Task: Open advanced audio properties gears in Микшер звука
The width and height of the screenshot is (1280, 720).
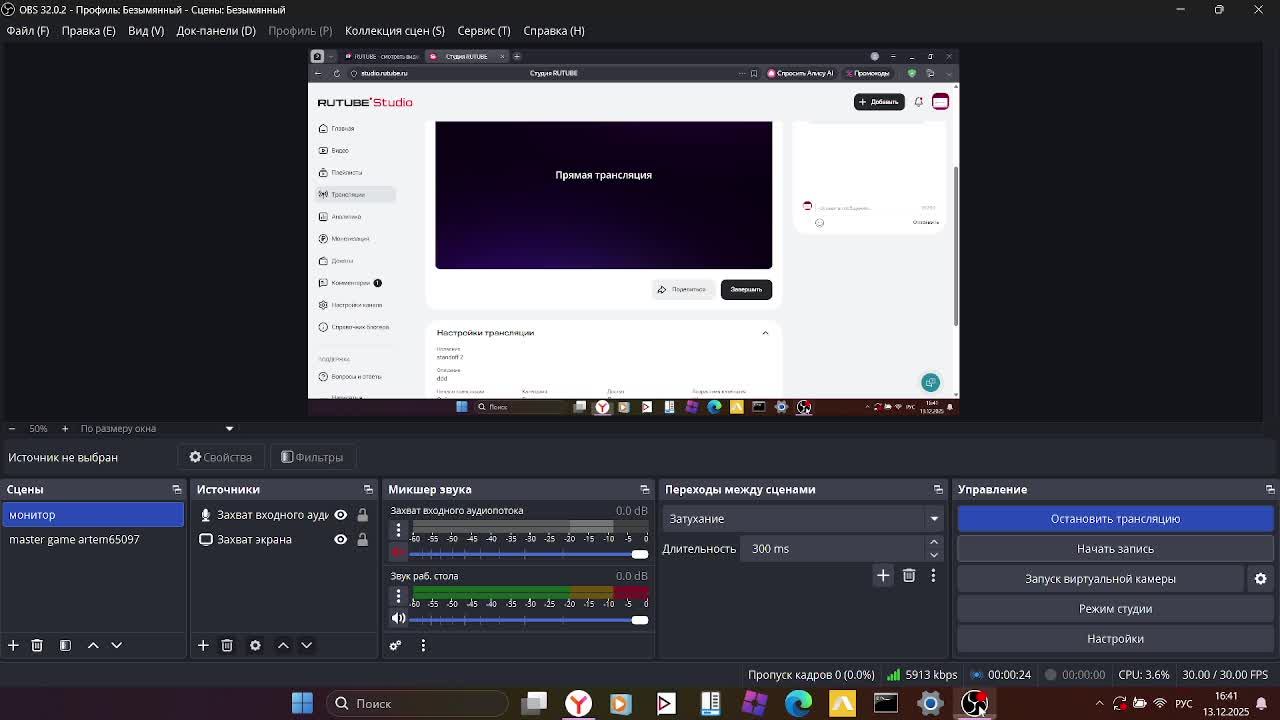Action: [395, 645]
